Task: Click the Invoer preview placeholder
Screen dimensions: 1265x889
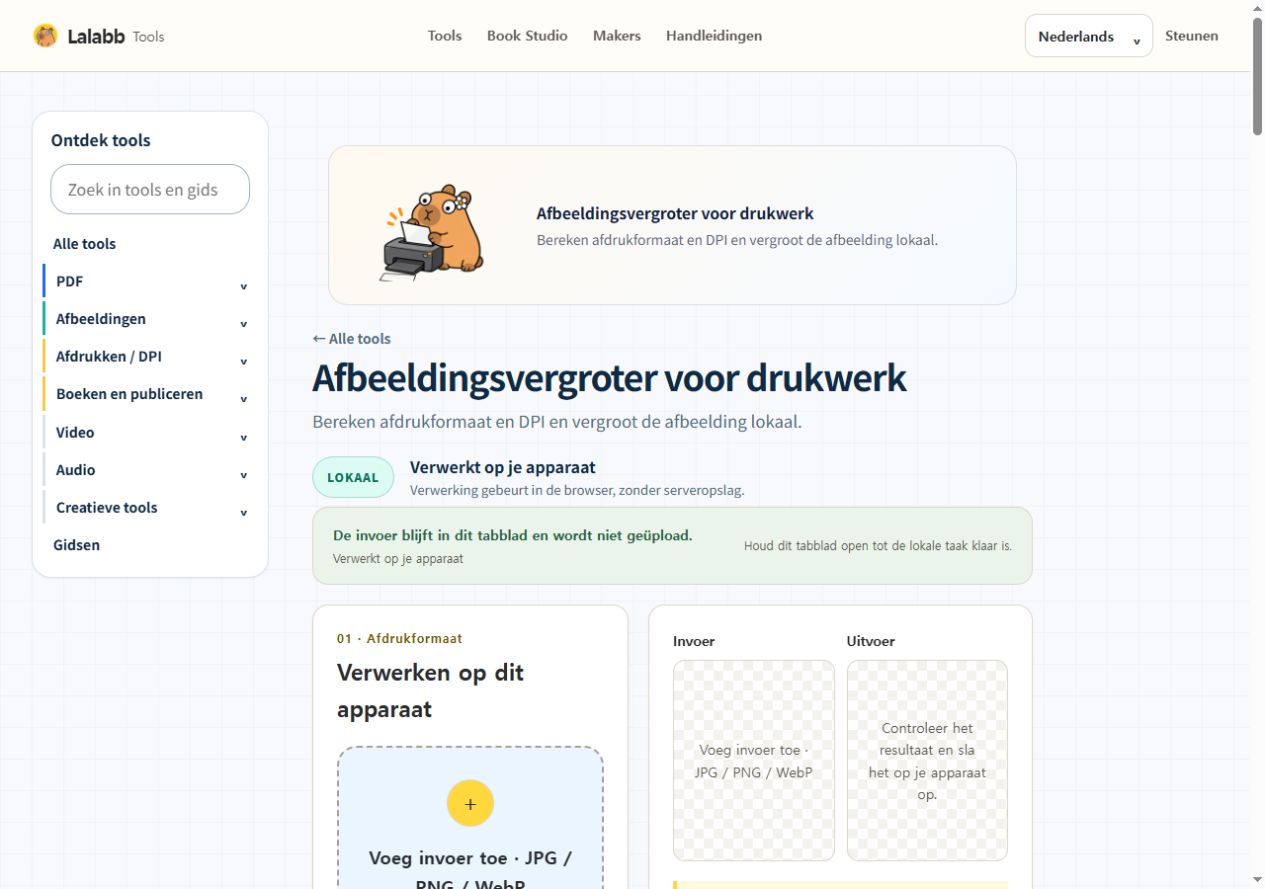Action: pos(754,760)
